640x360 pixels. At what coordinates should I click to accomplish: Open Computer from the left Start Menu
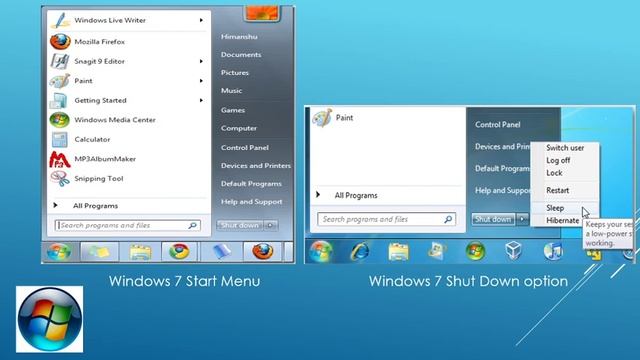click(239, 128)
